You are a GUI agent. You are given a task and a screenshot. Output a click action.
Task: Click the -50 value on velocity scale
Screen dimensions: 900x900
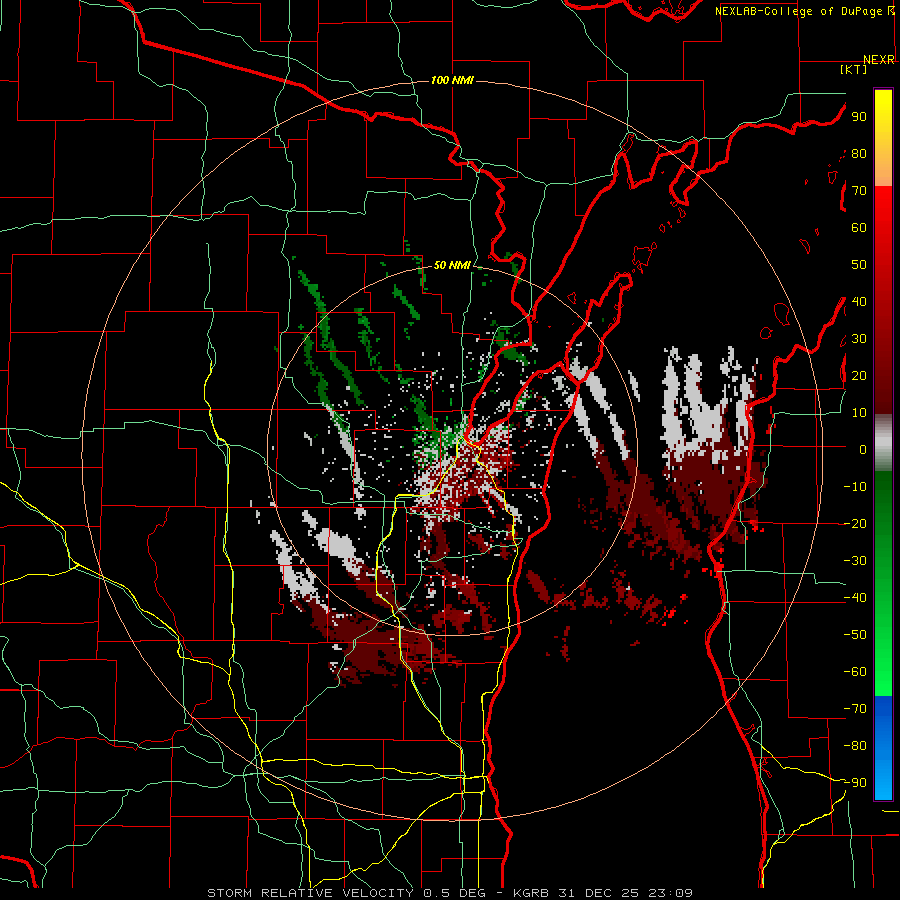tap(855, 635)
